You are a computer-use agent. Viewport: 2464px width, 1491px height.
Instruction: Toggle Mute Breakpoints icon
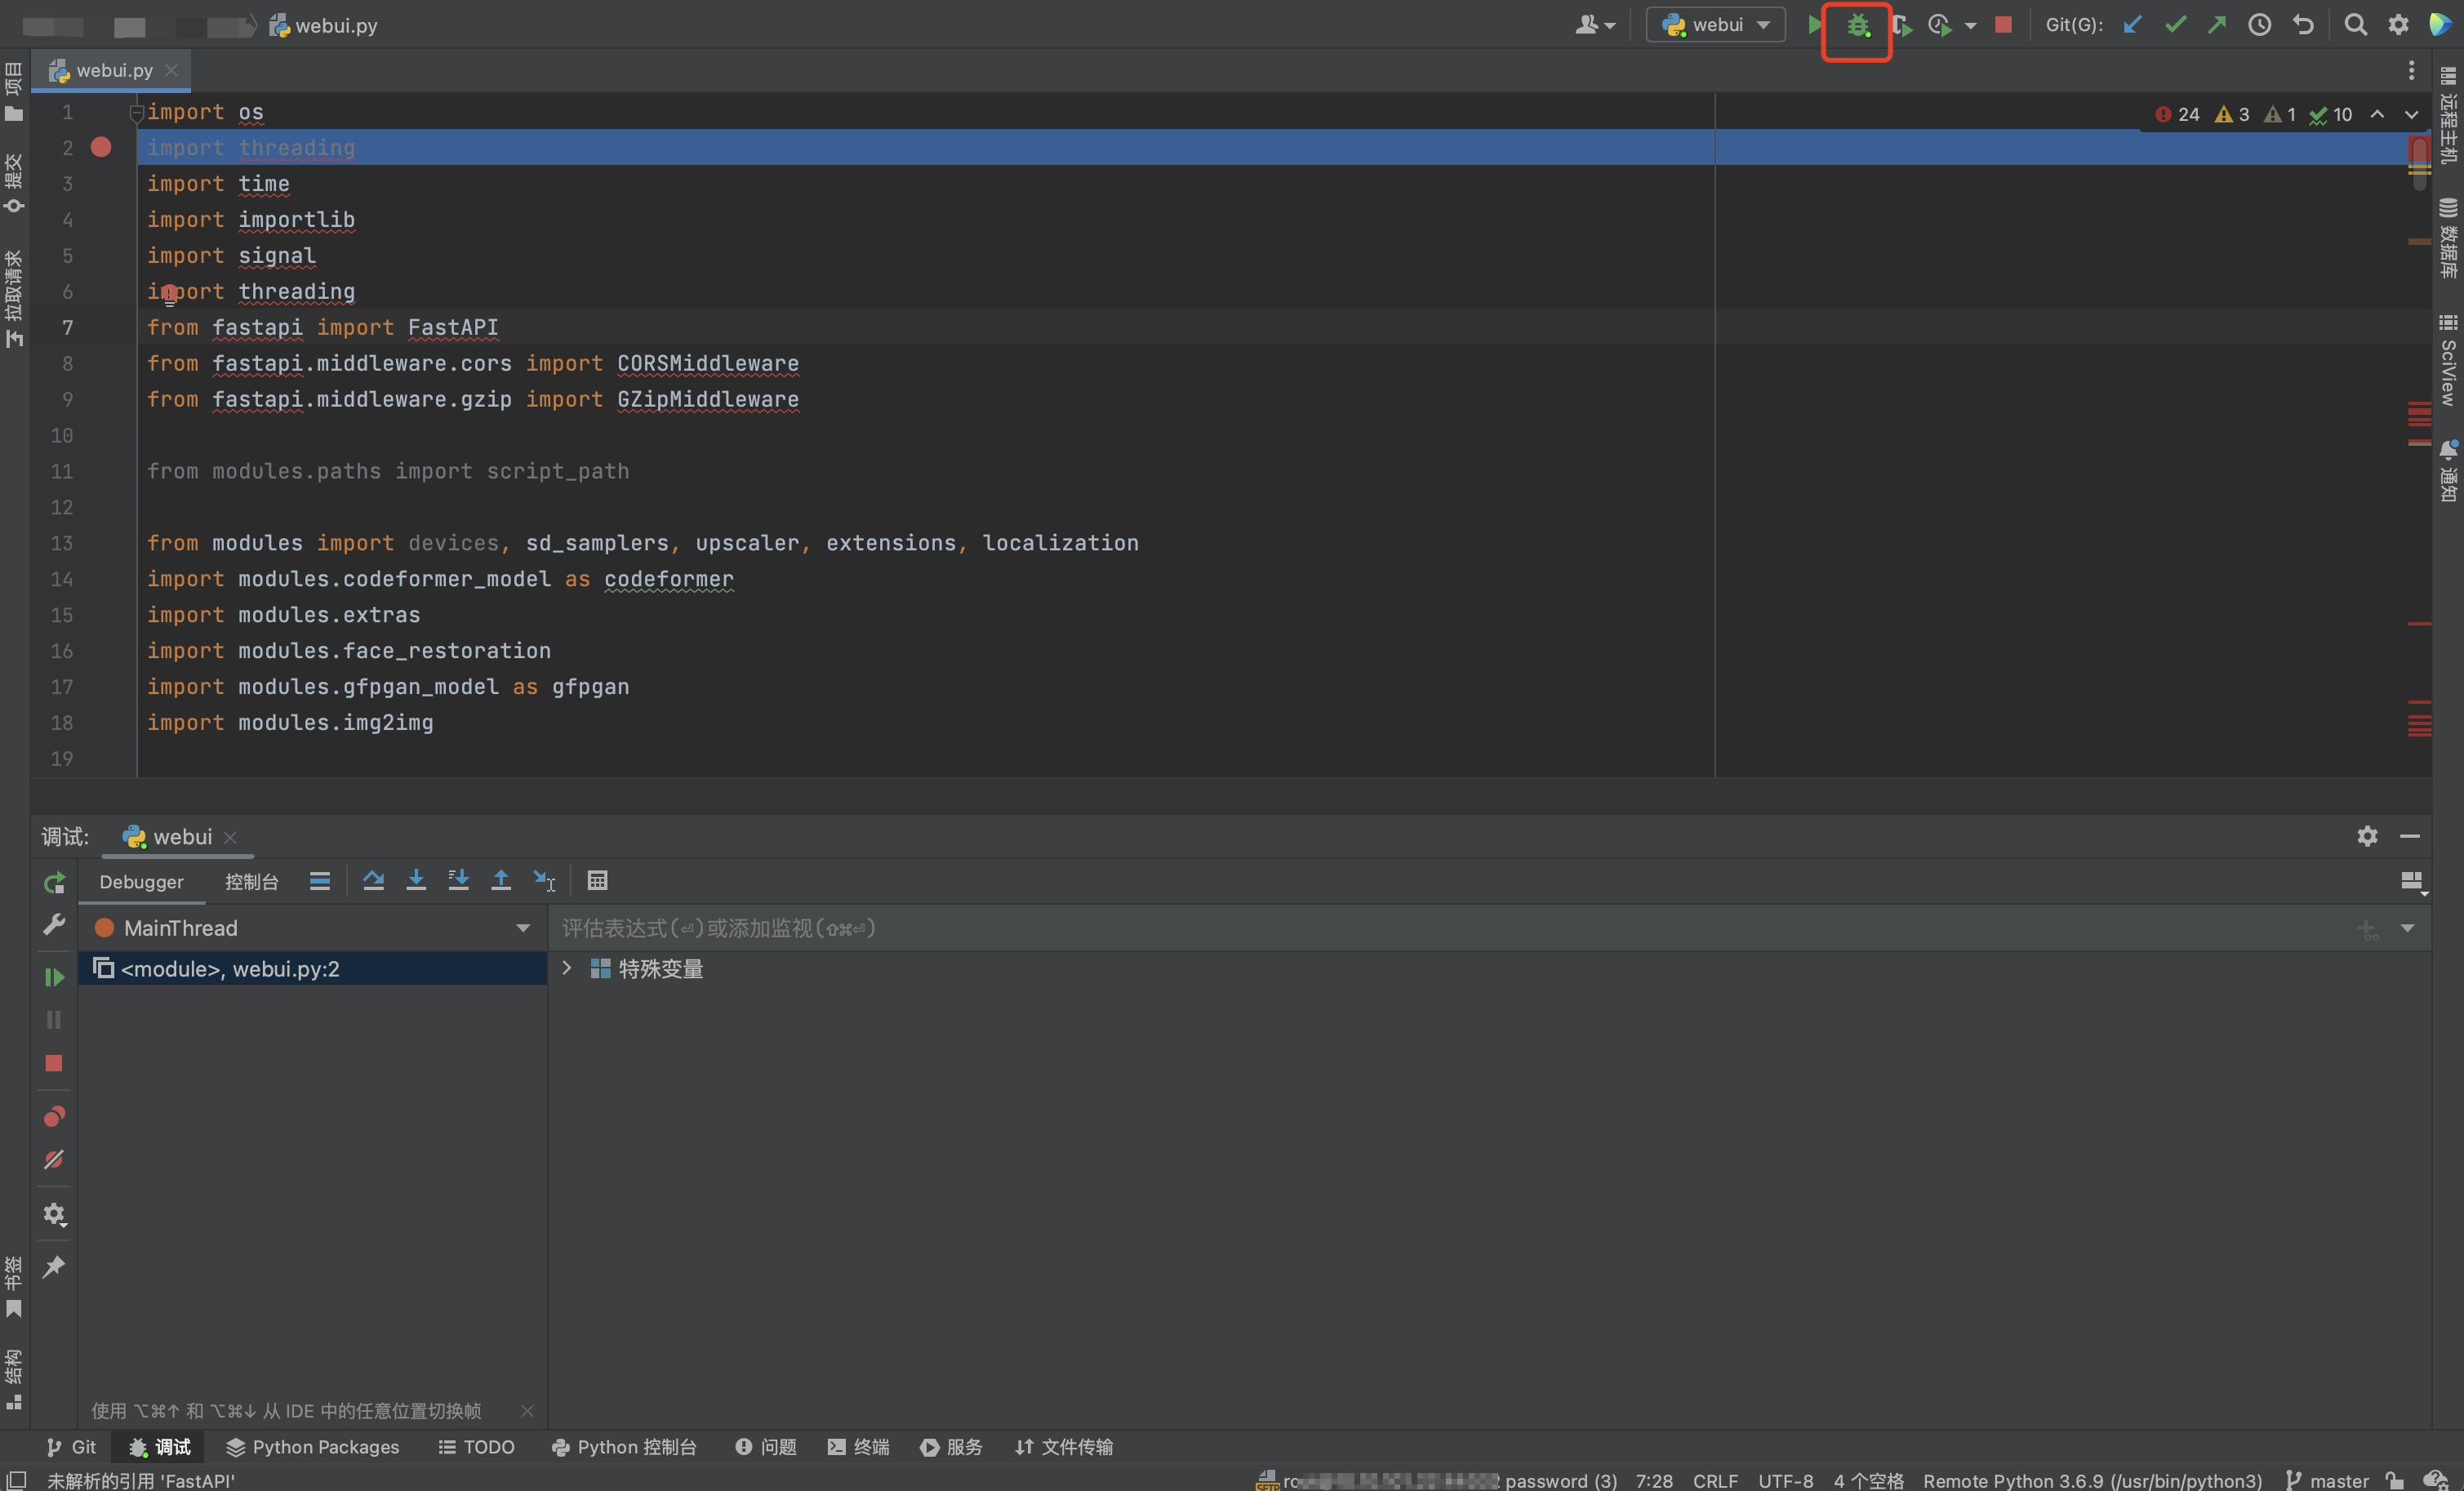[x=54, y=1159]
